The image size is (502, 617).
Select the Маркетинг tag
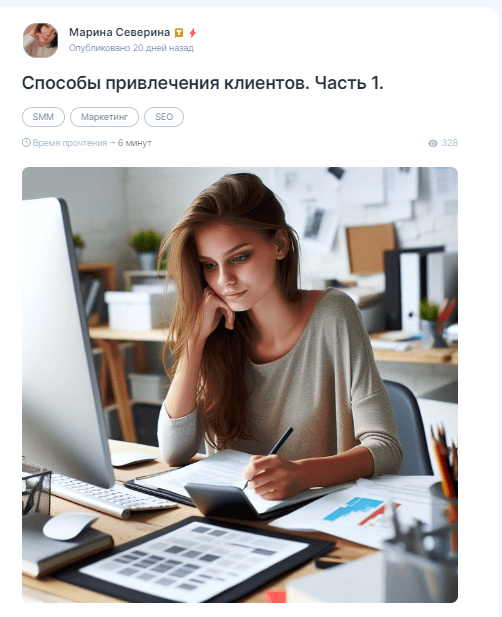pos(104,117)
